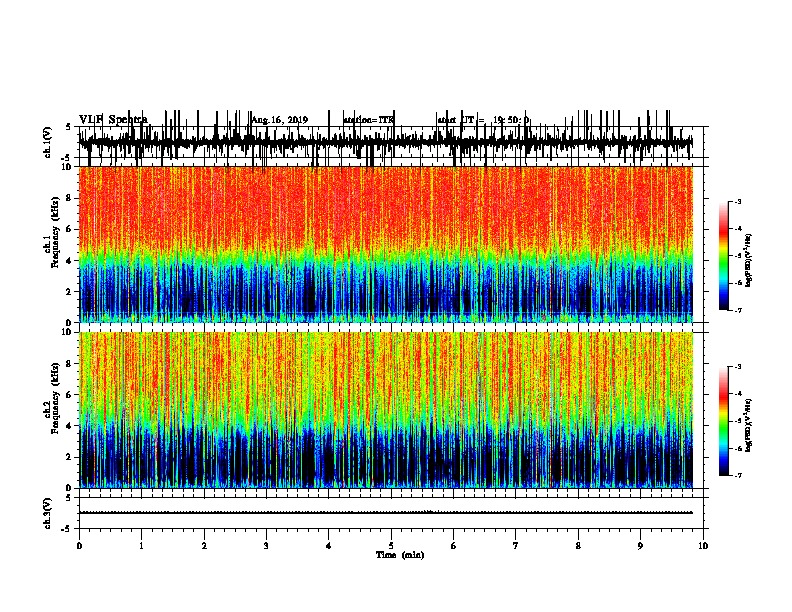Click the time axis tick label "3"
This screenshot has width=792, height=612.
tap(266, 546)
